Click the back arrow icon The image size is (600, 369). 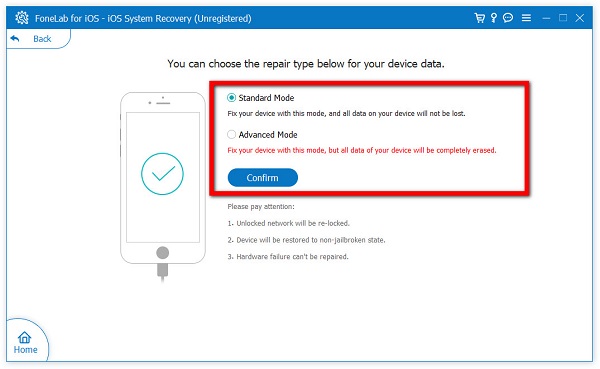(x=15, y=39)
